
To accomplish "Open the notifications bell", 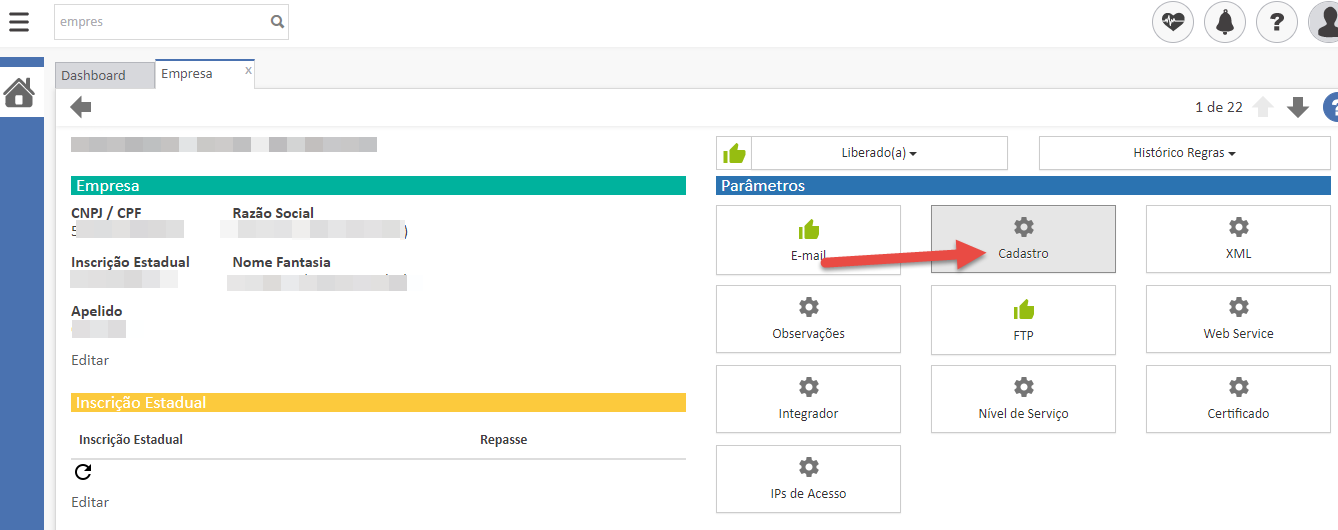I will click(1224, 22).
